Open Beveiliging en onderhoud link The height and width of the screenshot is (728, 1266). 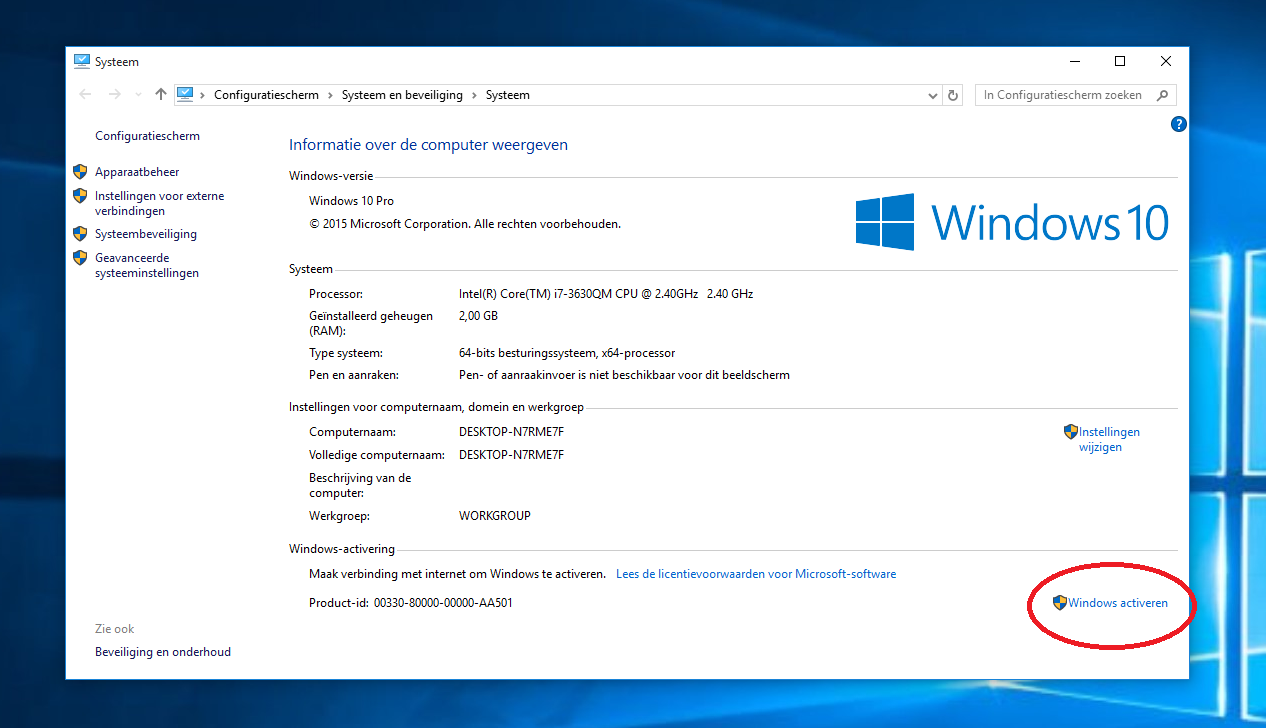(163, 652)
